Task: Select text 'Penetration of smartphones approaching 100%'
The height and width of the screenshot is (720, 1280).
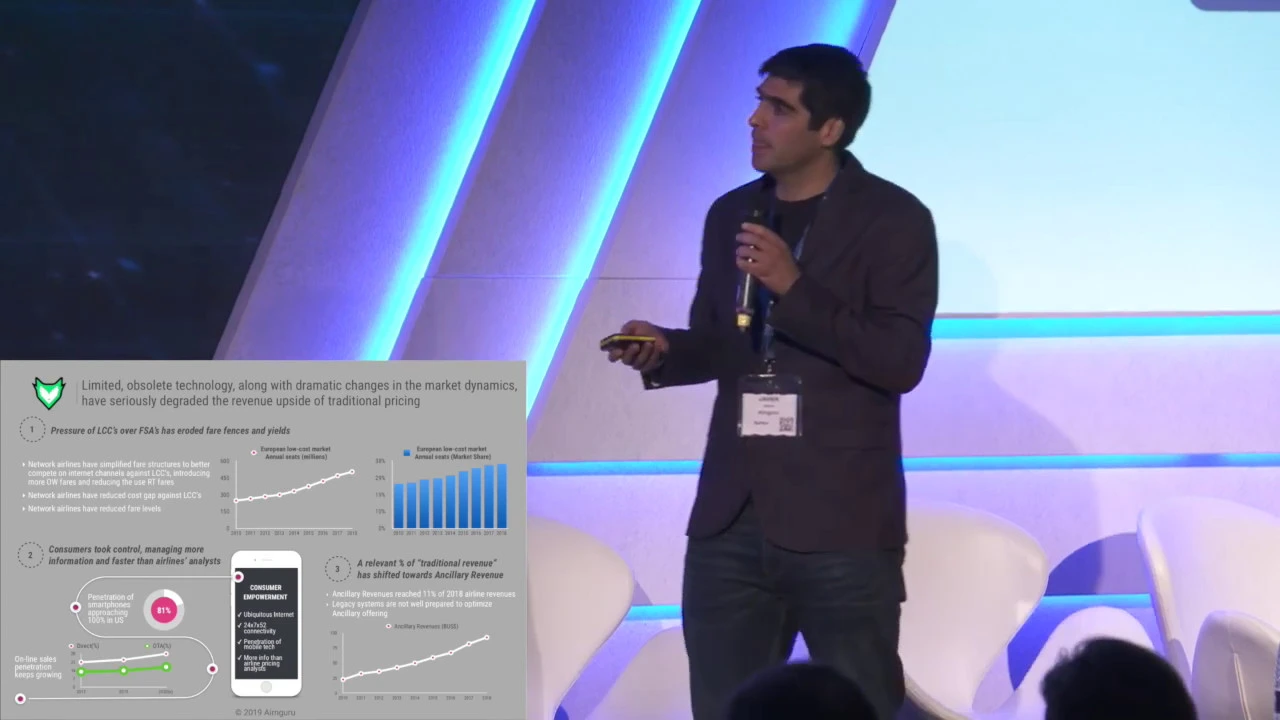Action: [x=110, y=609]
